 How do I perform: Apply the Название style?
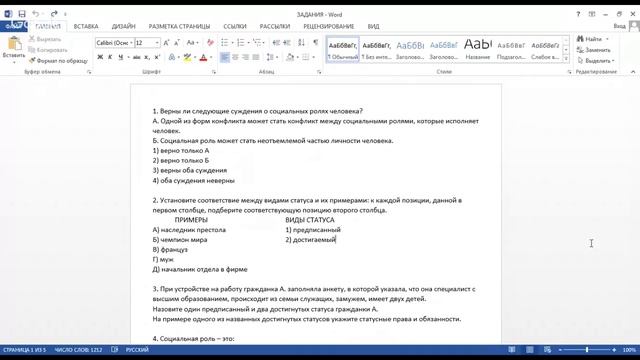(x=478, y=50)
